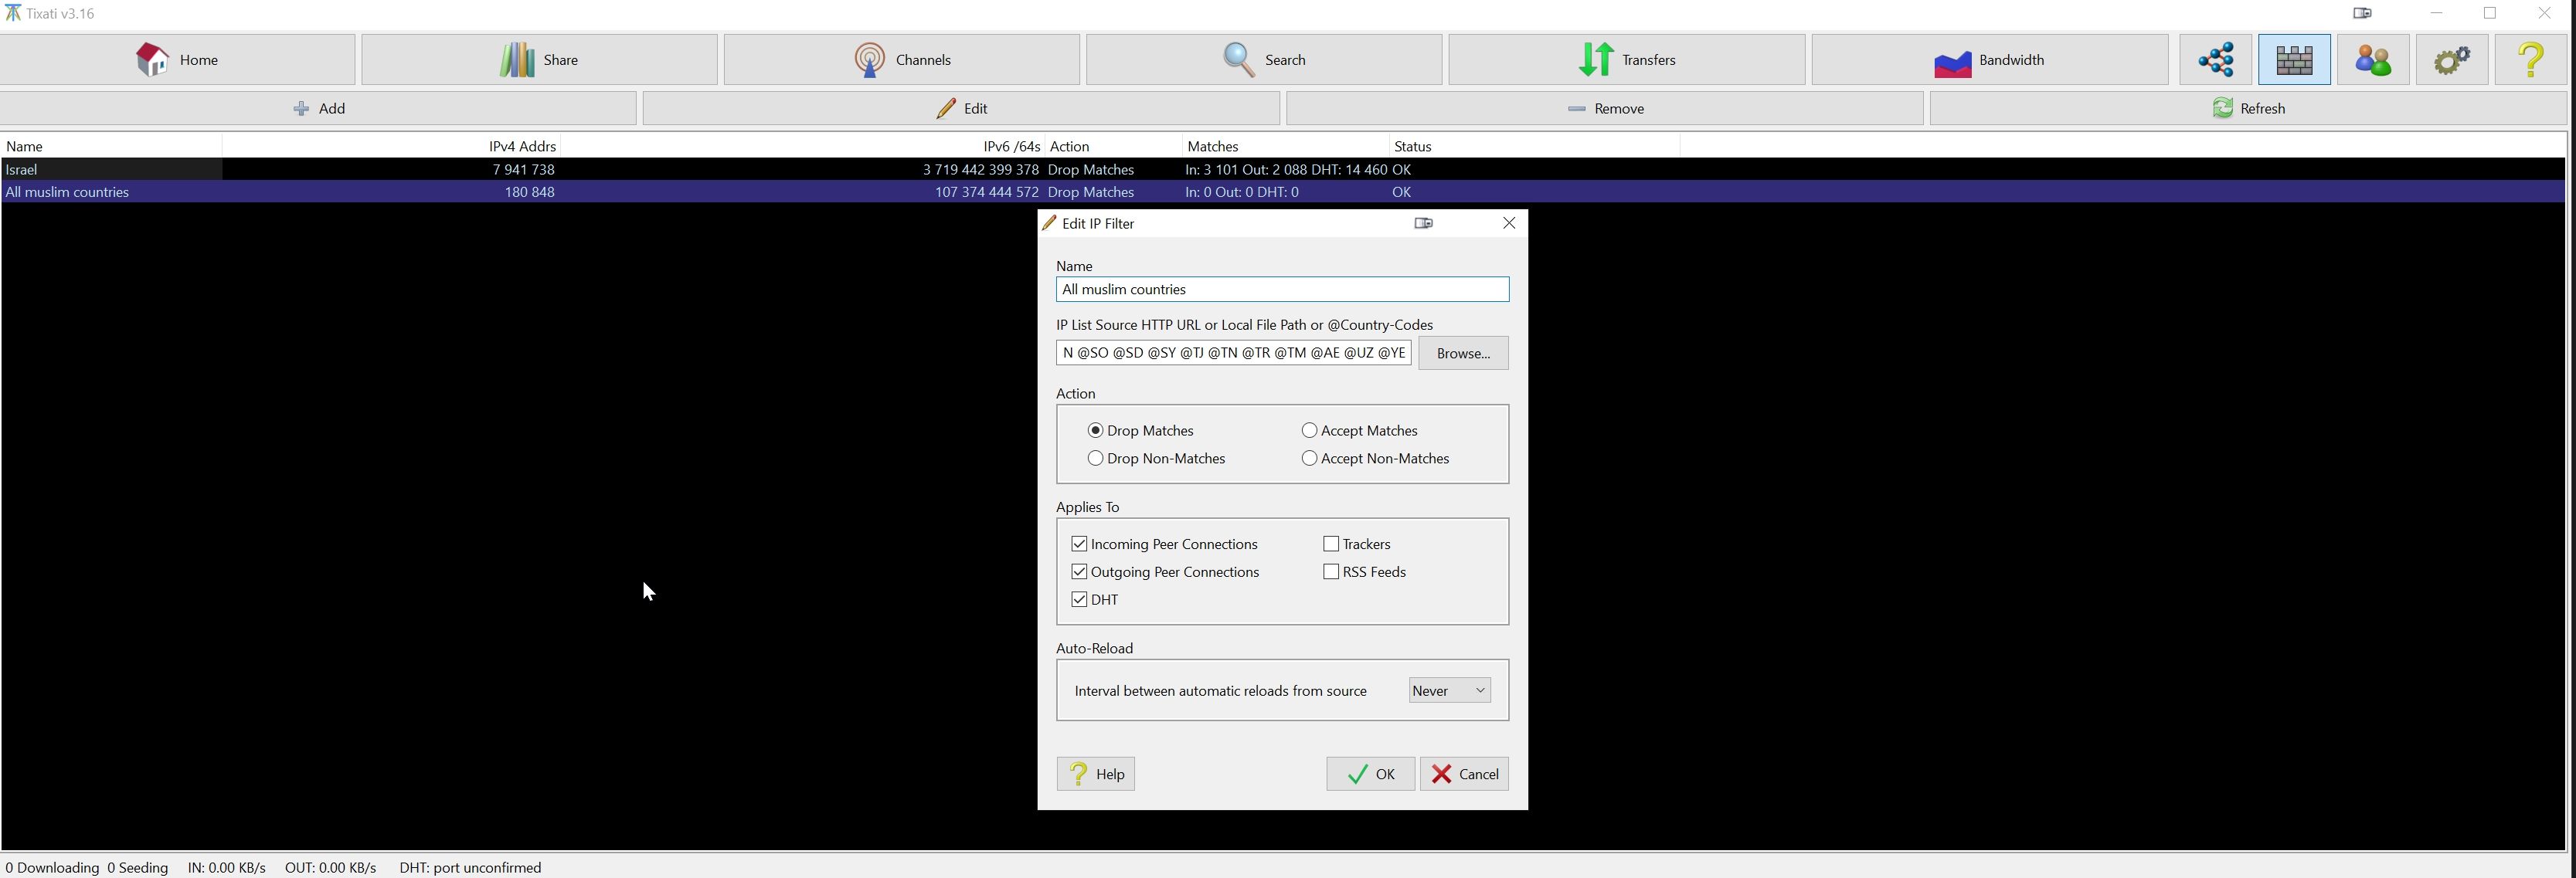This screenshot has height=878, width=2576.
Task: Click the yellow Help question mark icon
Action: (x=2531, y=60)
